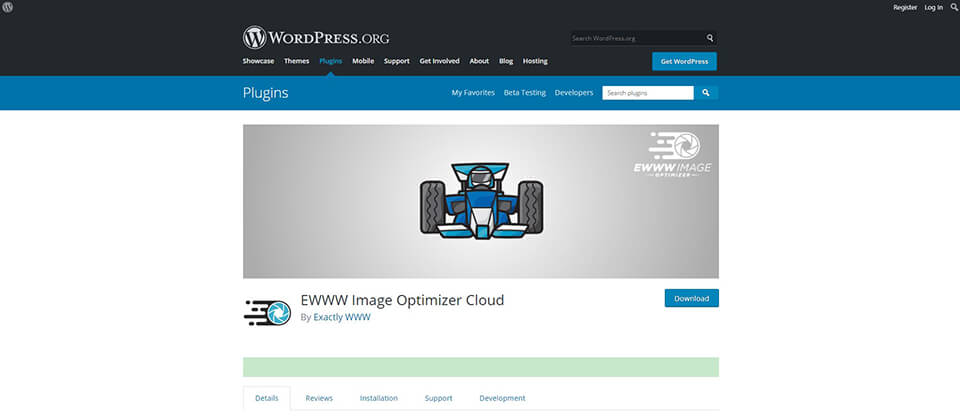
Task: Switch to the Development tab
Action: point(502,398)
